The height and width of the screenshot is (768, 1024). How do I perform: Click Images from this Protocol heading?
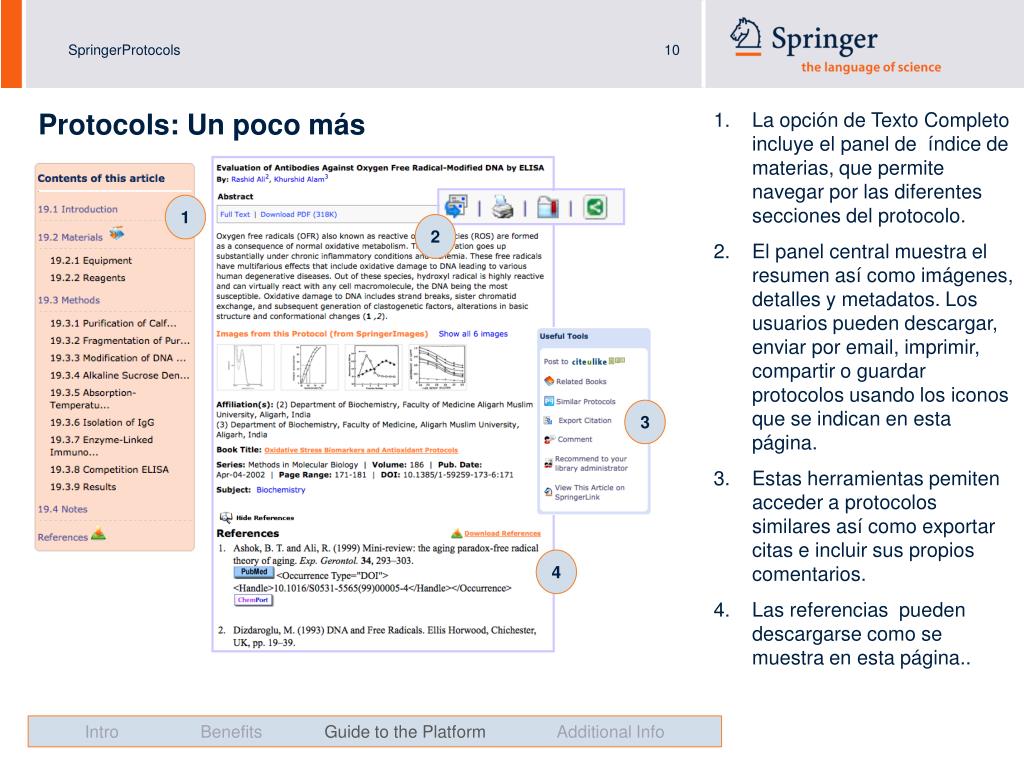322,334
